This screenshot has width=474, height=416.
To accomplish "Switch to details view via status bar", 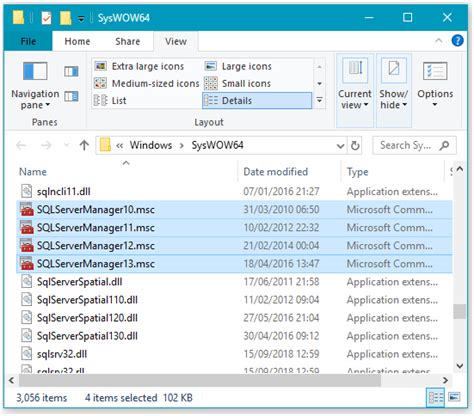I will pyautogui.click(x=436, y=397).
